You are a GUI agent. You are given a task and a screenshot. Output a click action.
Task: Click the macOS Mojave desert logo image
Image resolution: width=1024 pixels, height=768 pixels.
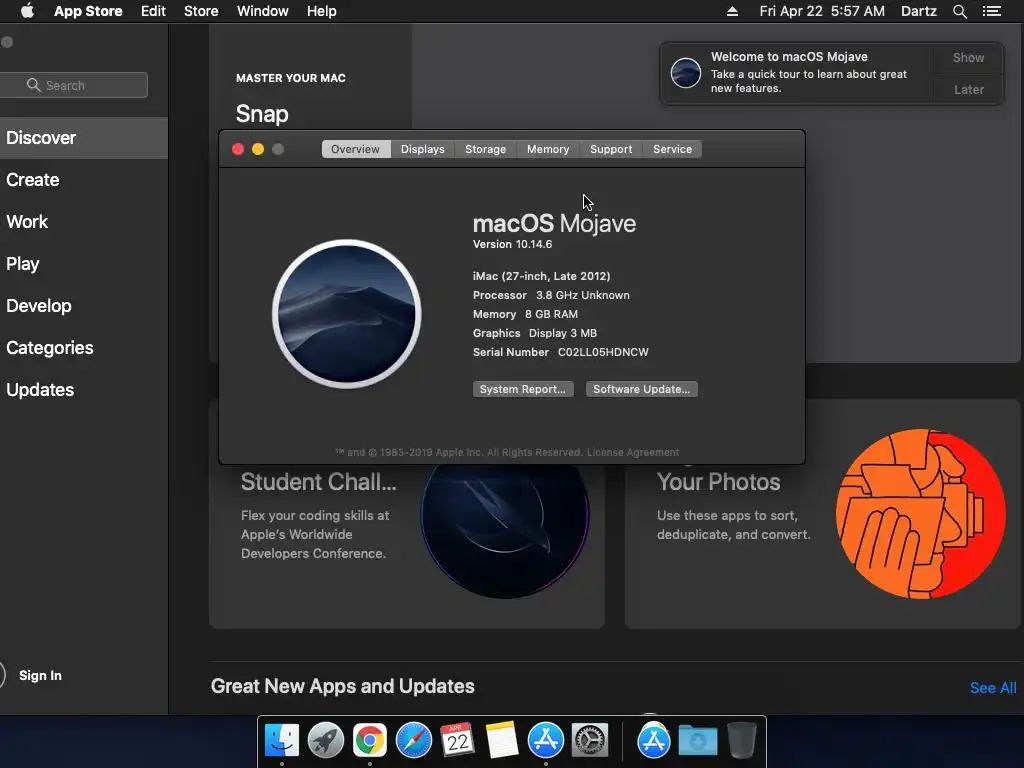point(347,314)
